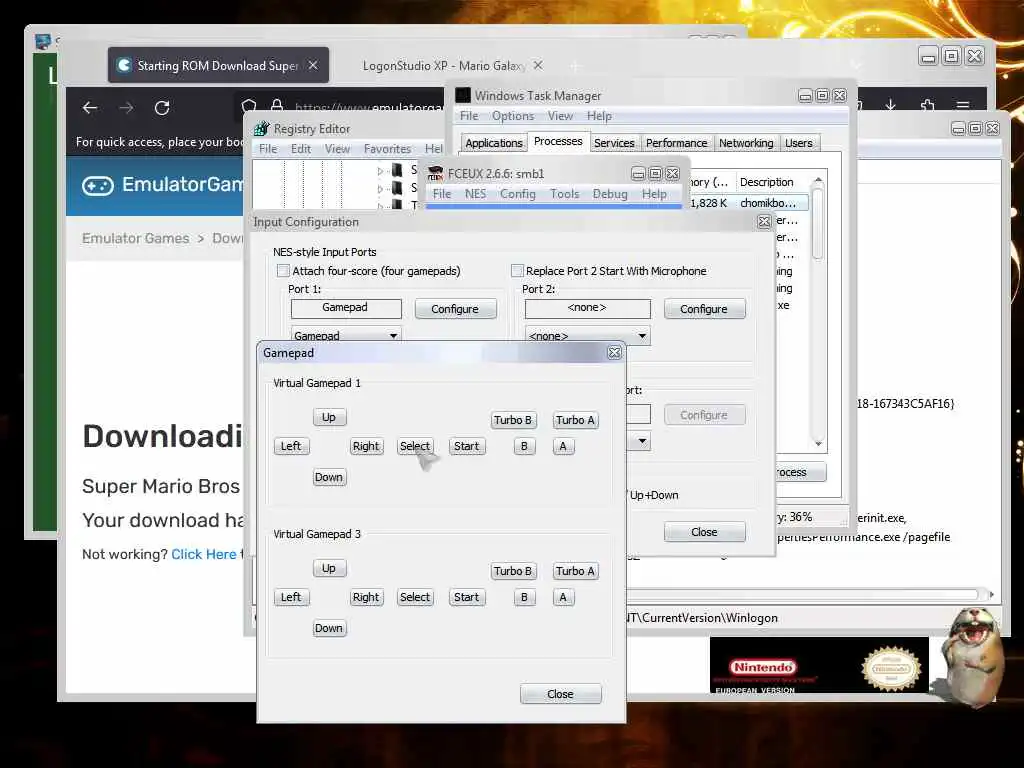Open the browser extensions puzzle icon
1024x768 pixels.
pos(927,104)
